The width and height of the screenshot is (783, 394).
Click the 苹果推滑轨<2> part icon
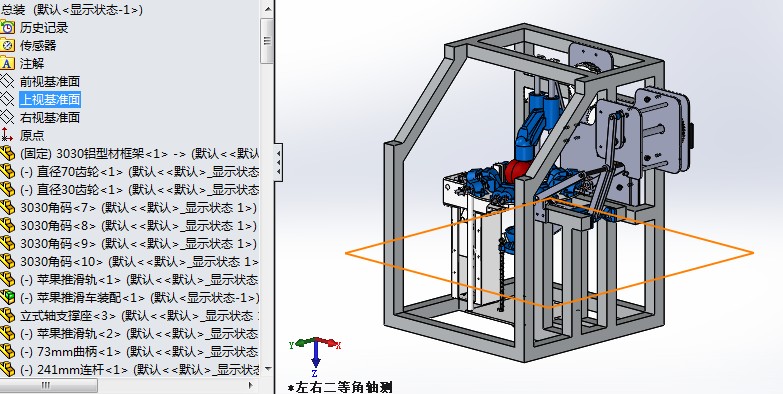7,333
